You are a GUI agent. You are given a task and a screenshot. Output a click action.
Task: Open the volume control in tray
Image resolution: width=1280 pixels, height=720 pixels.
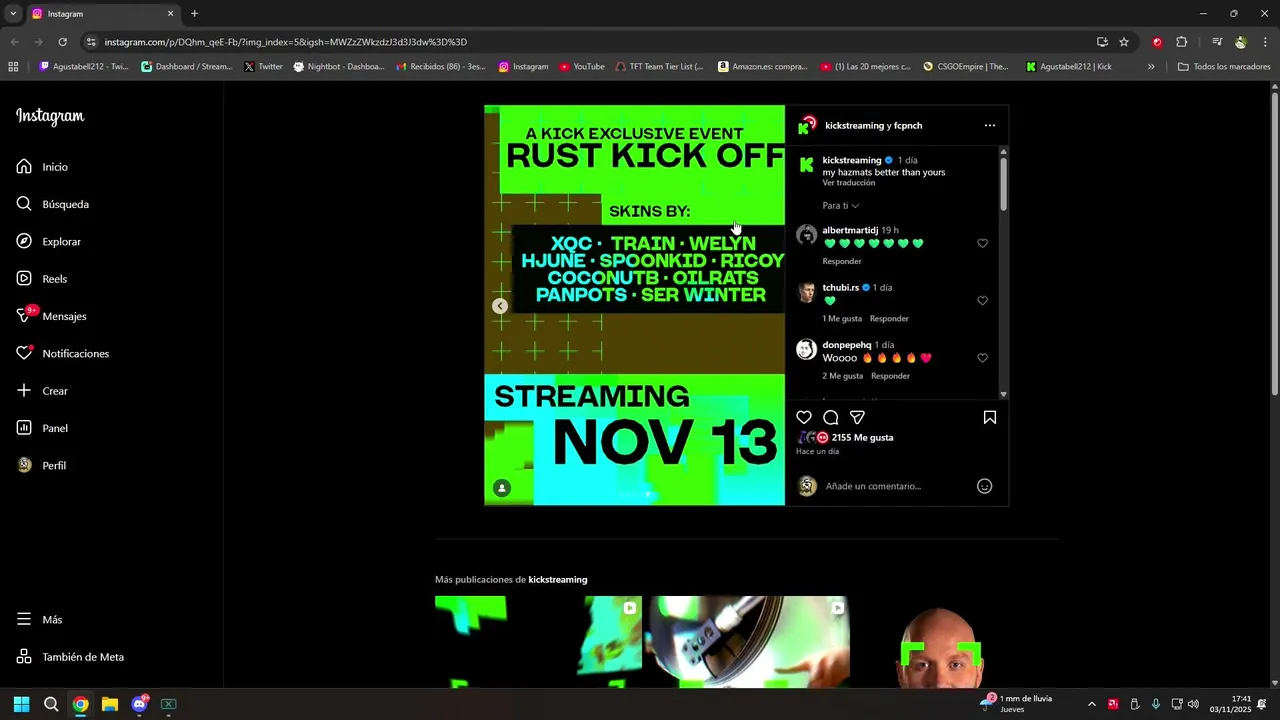click(1193, 704)
